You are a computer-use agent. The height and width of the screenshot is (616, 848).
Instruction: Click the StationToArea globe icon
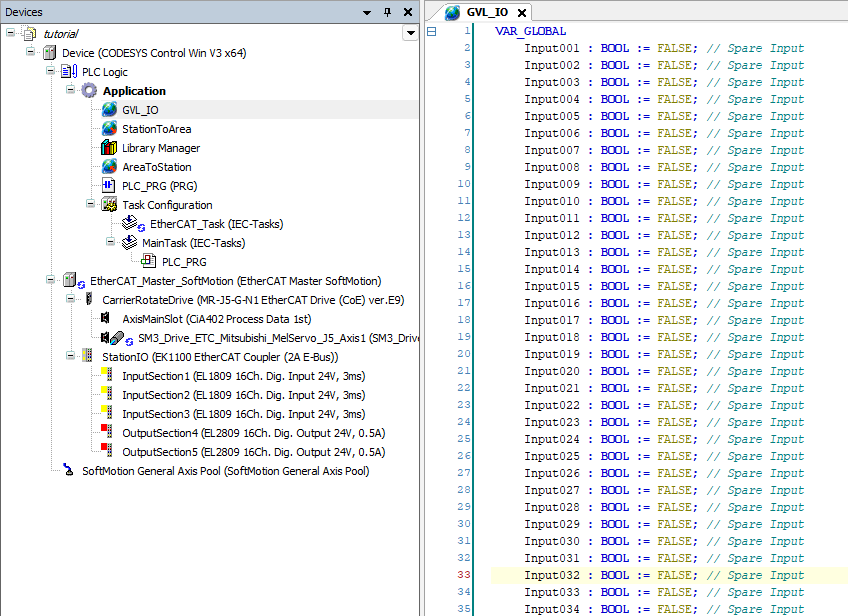point(109,128)
